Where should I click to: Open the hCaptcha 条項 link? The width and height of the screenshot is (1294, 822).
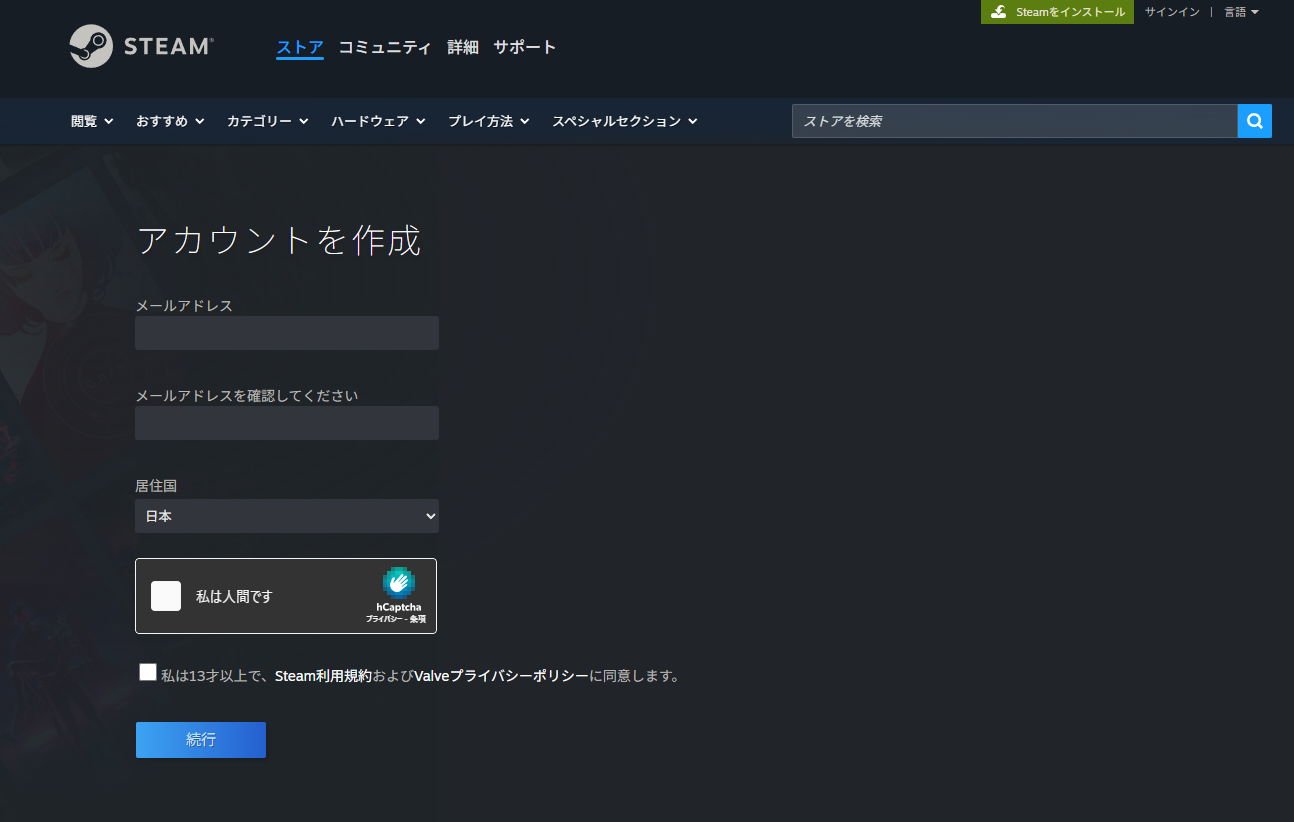point(418,620)
